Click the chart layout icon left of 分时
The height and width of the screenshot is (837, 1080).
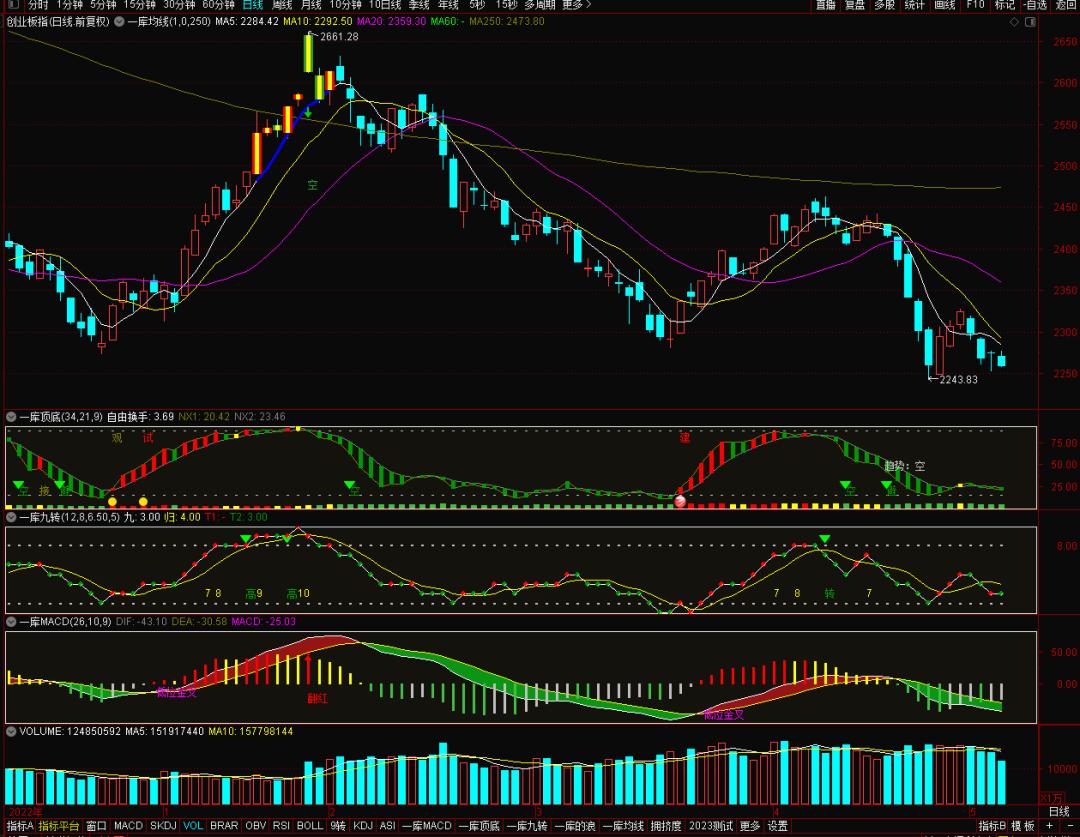coord(13,5)
